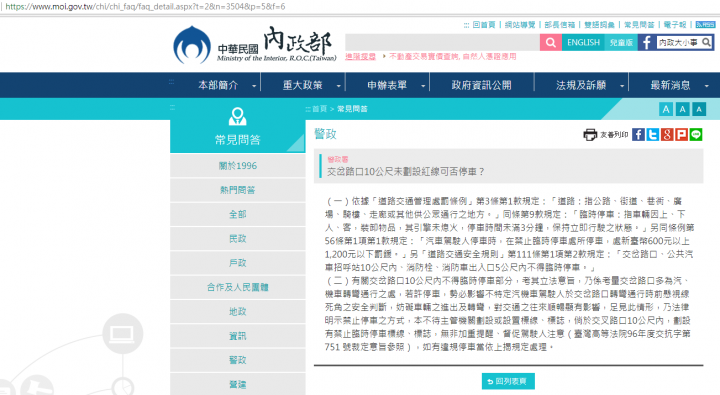Open the 兒童版 children's version
The width and height of the screenshot is (720, 395).
click(621, 43)
